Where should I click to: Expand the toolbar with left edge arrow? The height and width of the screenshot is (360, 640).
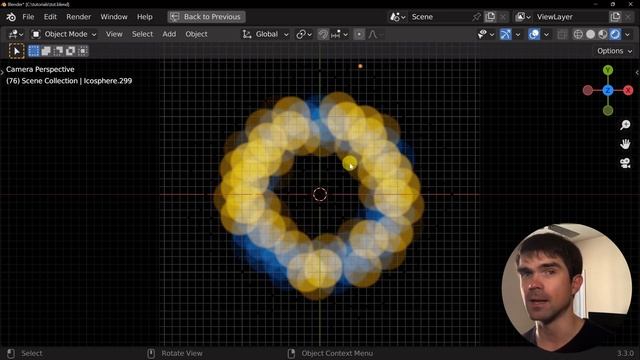point(2,72)
